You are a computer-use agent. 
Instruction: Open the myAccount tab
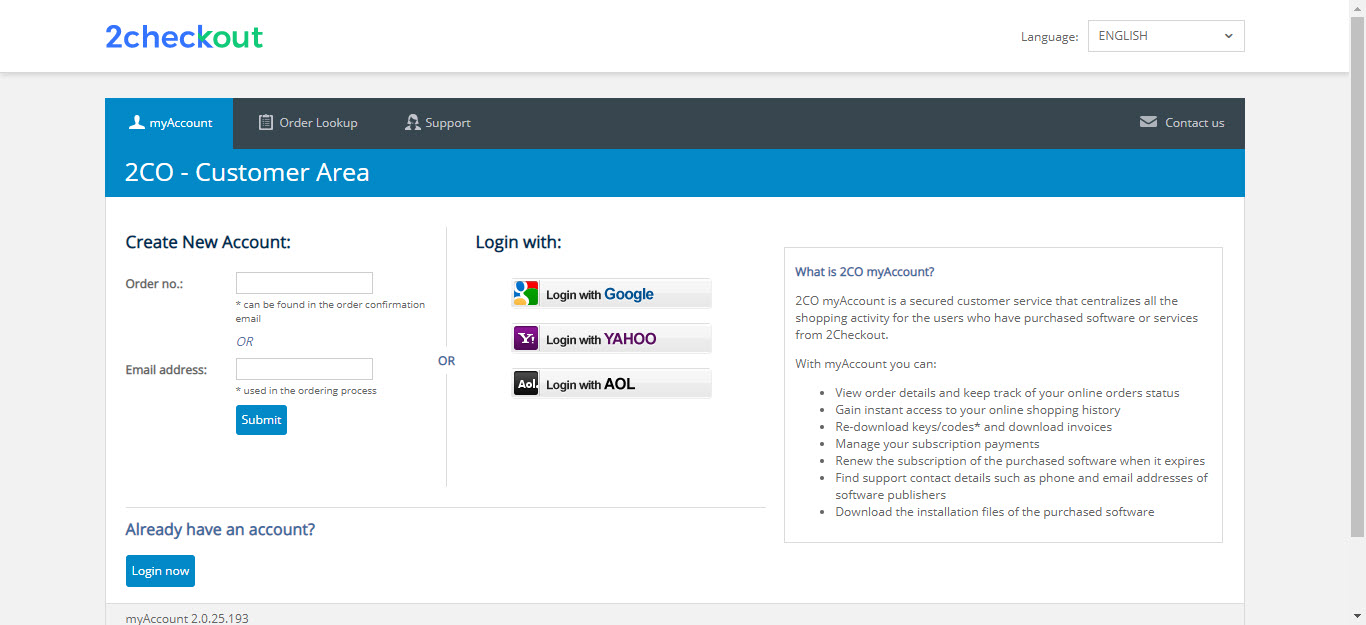pos(169,123)
